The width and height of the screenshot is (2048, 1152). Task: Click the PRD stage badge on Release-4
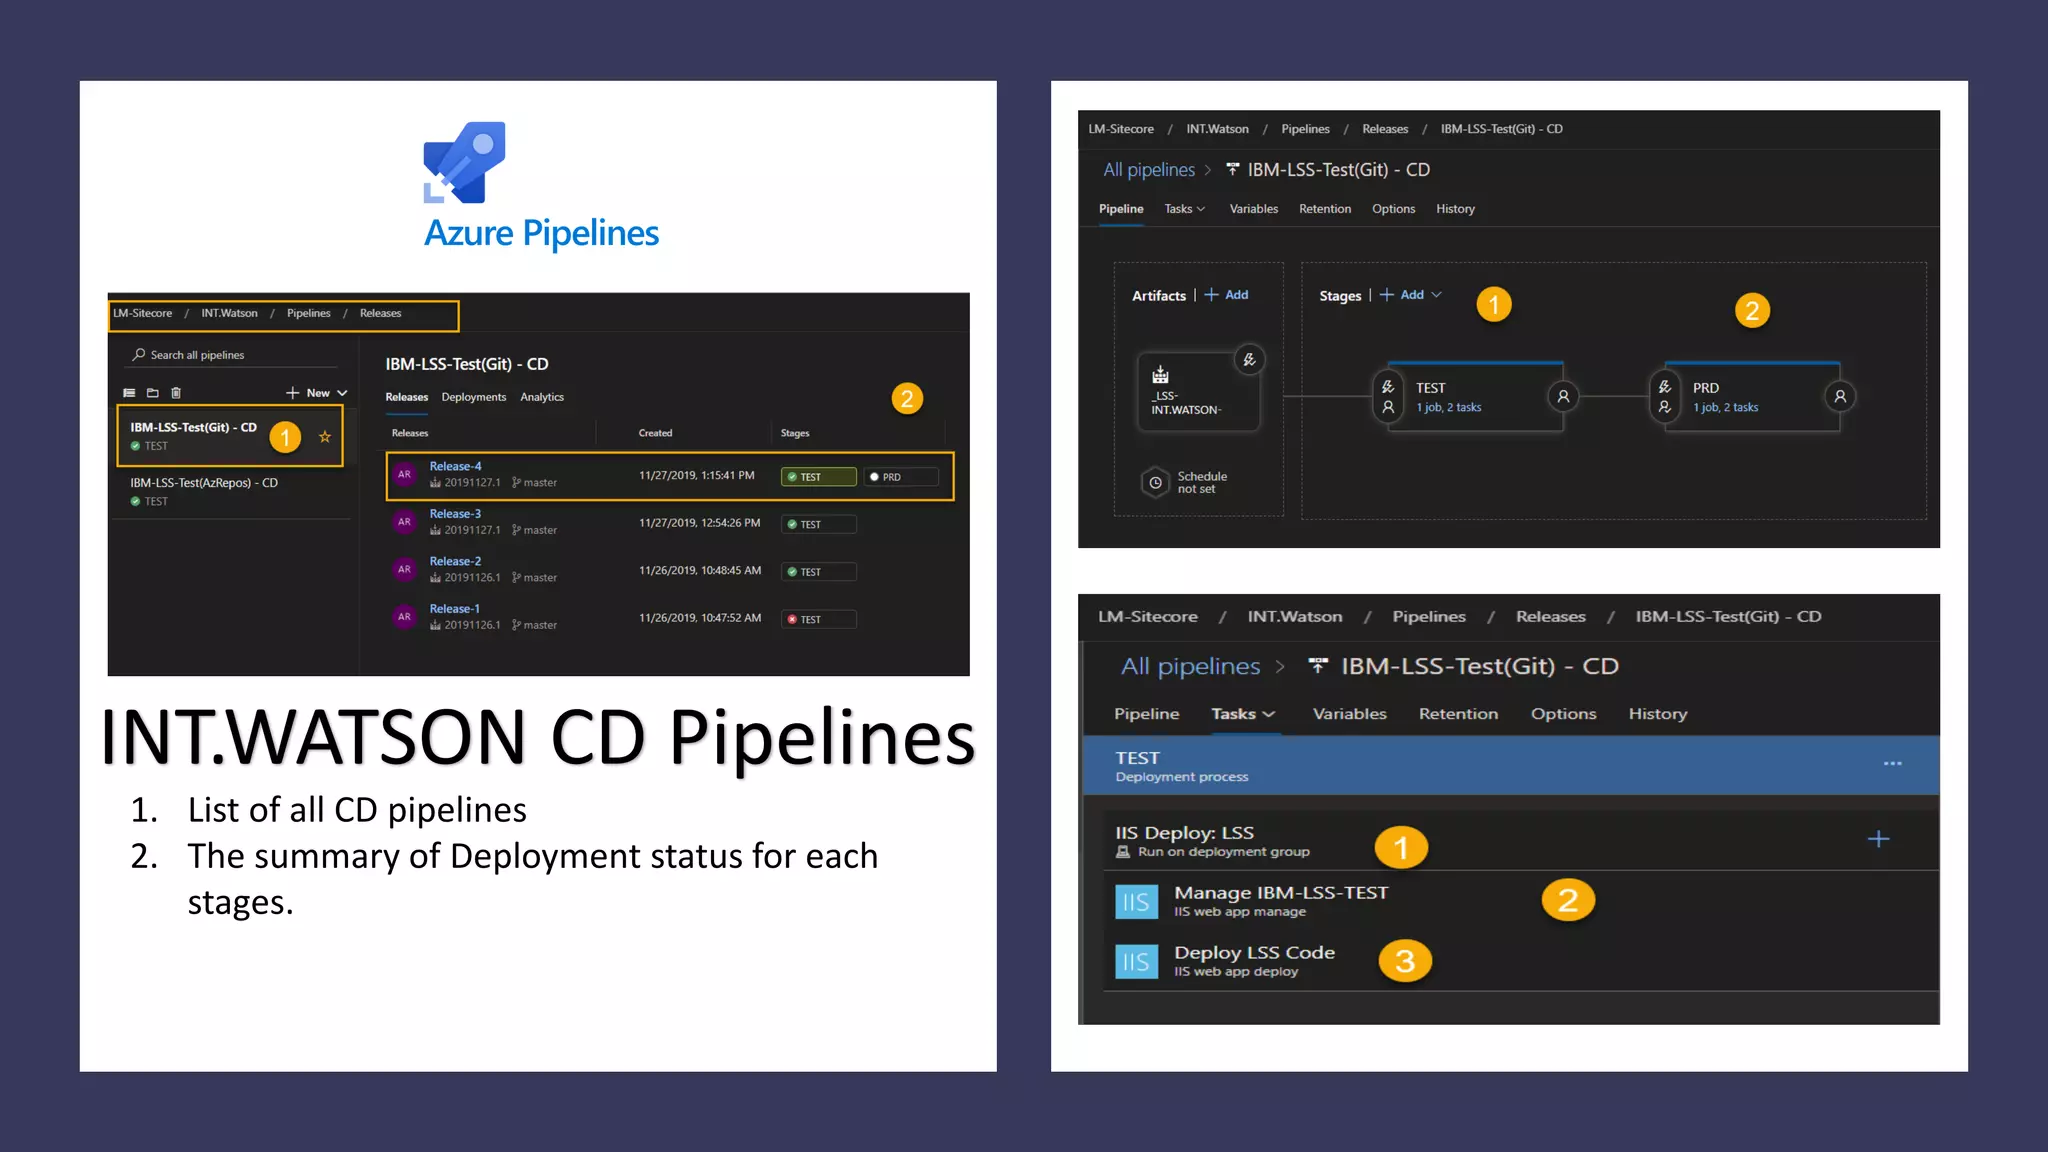tap(901, 477)
